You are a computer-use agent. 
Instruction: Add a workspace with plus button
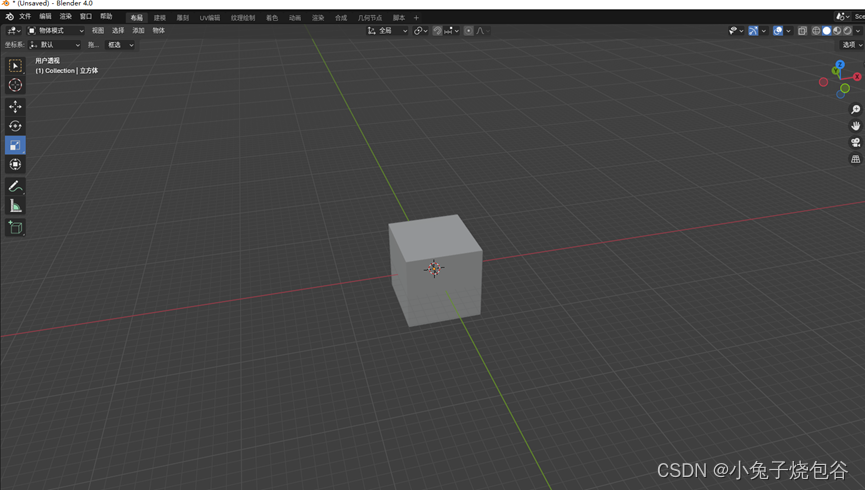point(417,18)
